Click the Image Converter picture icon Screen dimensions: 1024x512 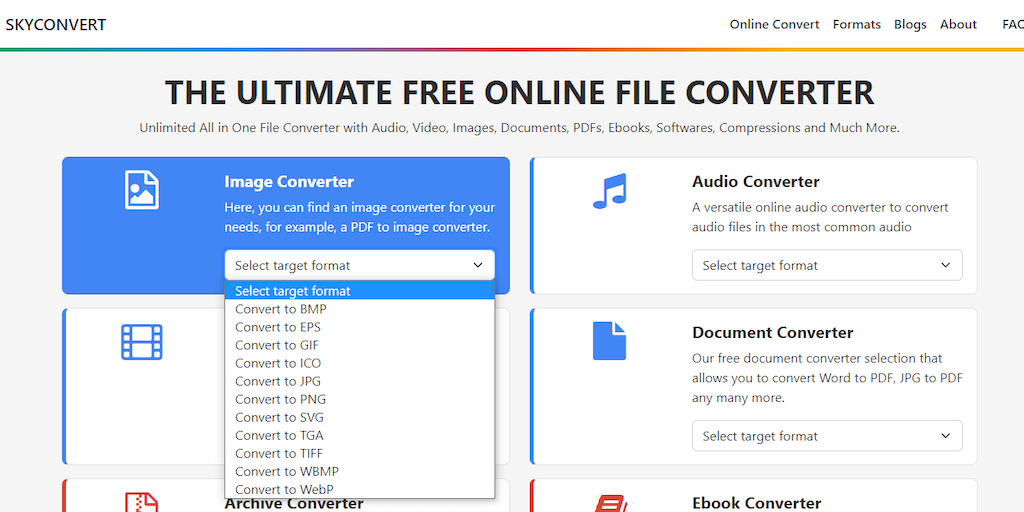click(x=142, y=190)
